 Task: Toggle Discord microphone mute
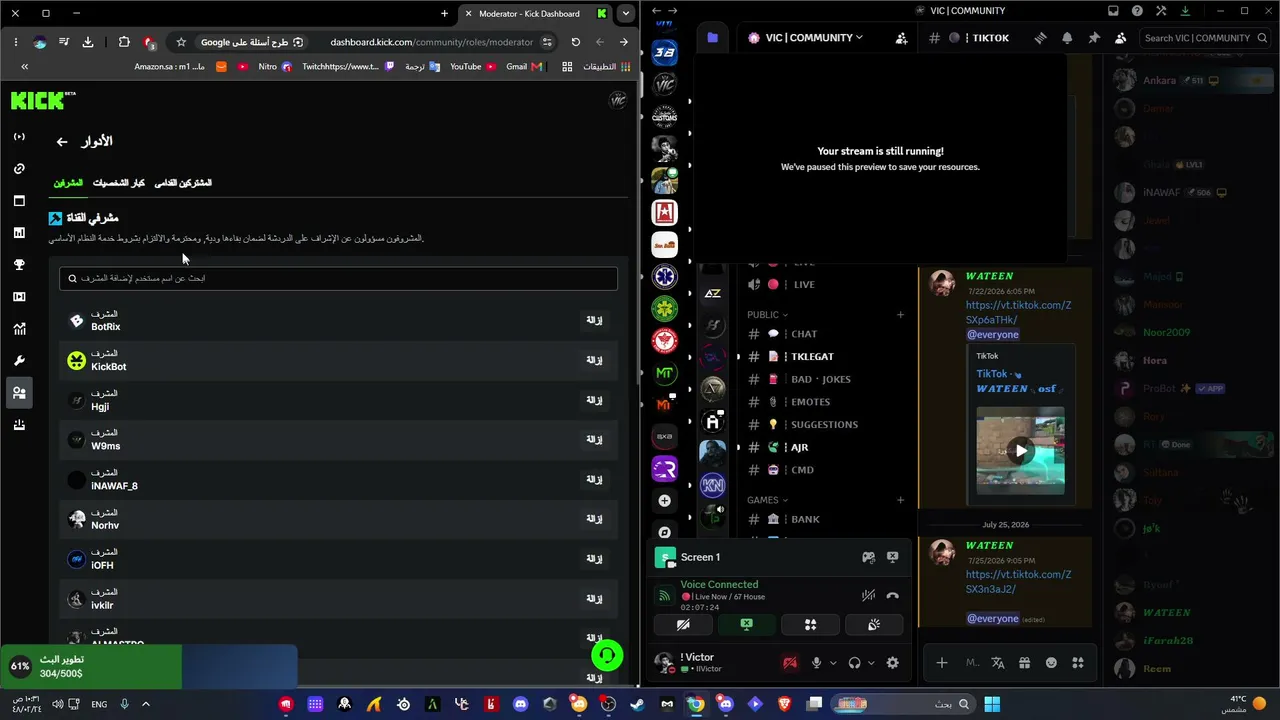coord(816,663)
